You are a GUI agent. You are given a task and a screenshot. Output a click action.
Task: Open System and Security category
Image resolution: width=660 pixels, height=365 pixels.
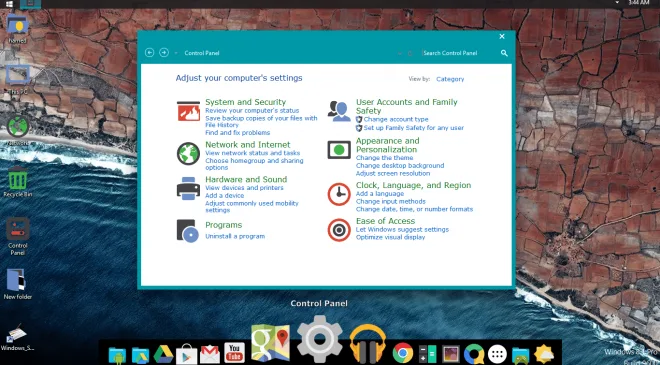pos(245,102)
